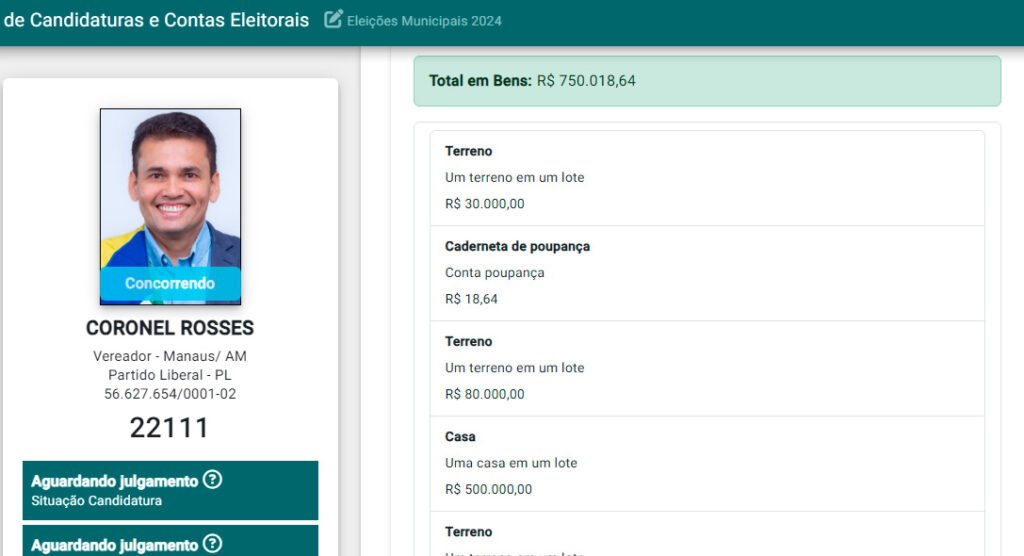This screenshot has height=556, width=1024.
Task: Select the Casa entry worth R$ 500.000,00
Action: [707, 463]
